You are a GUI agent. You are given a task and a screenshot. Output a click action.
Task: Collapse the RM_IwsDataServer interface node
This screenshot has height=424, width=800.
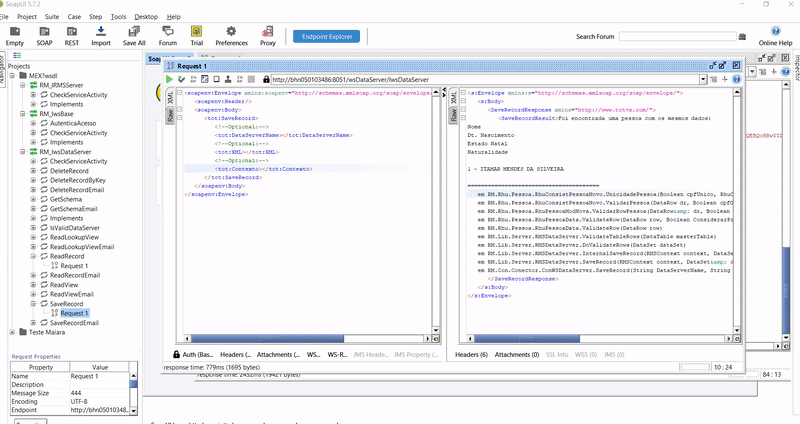coord(23,152)
